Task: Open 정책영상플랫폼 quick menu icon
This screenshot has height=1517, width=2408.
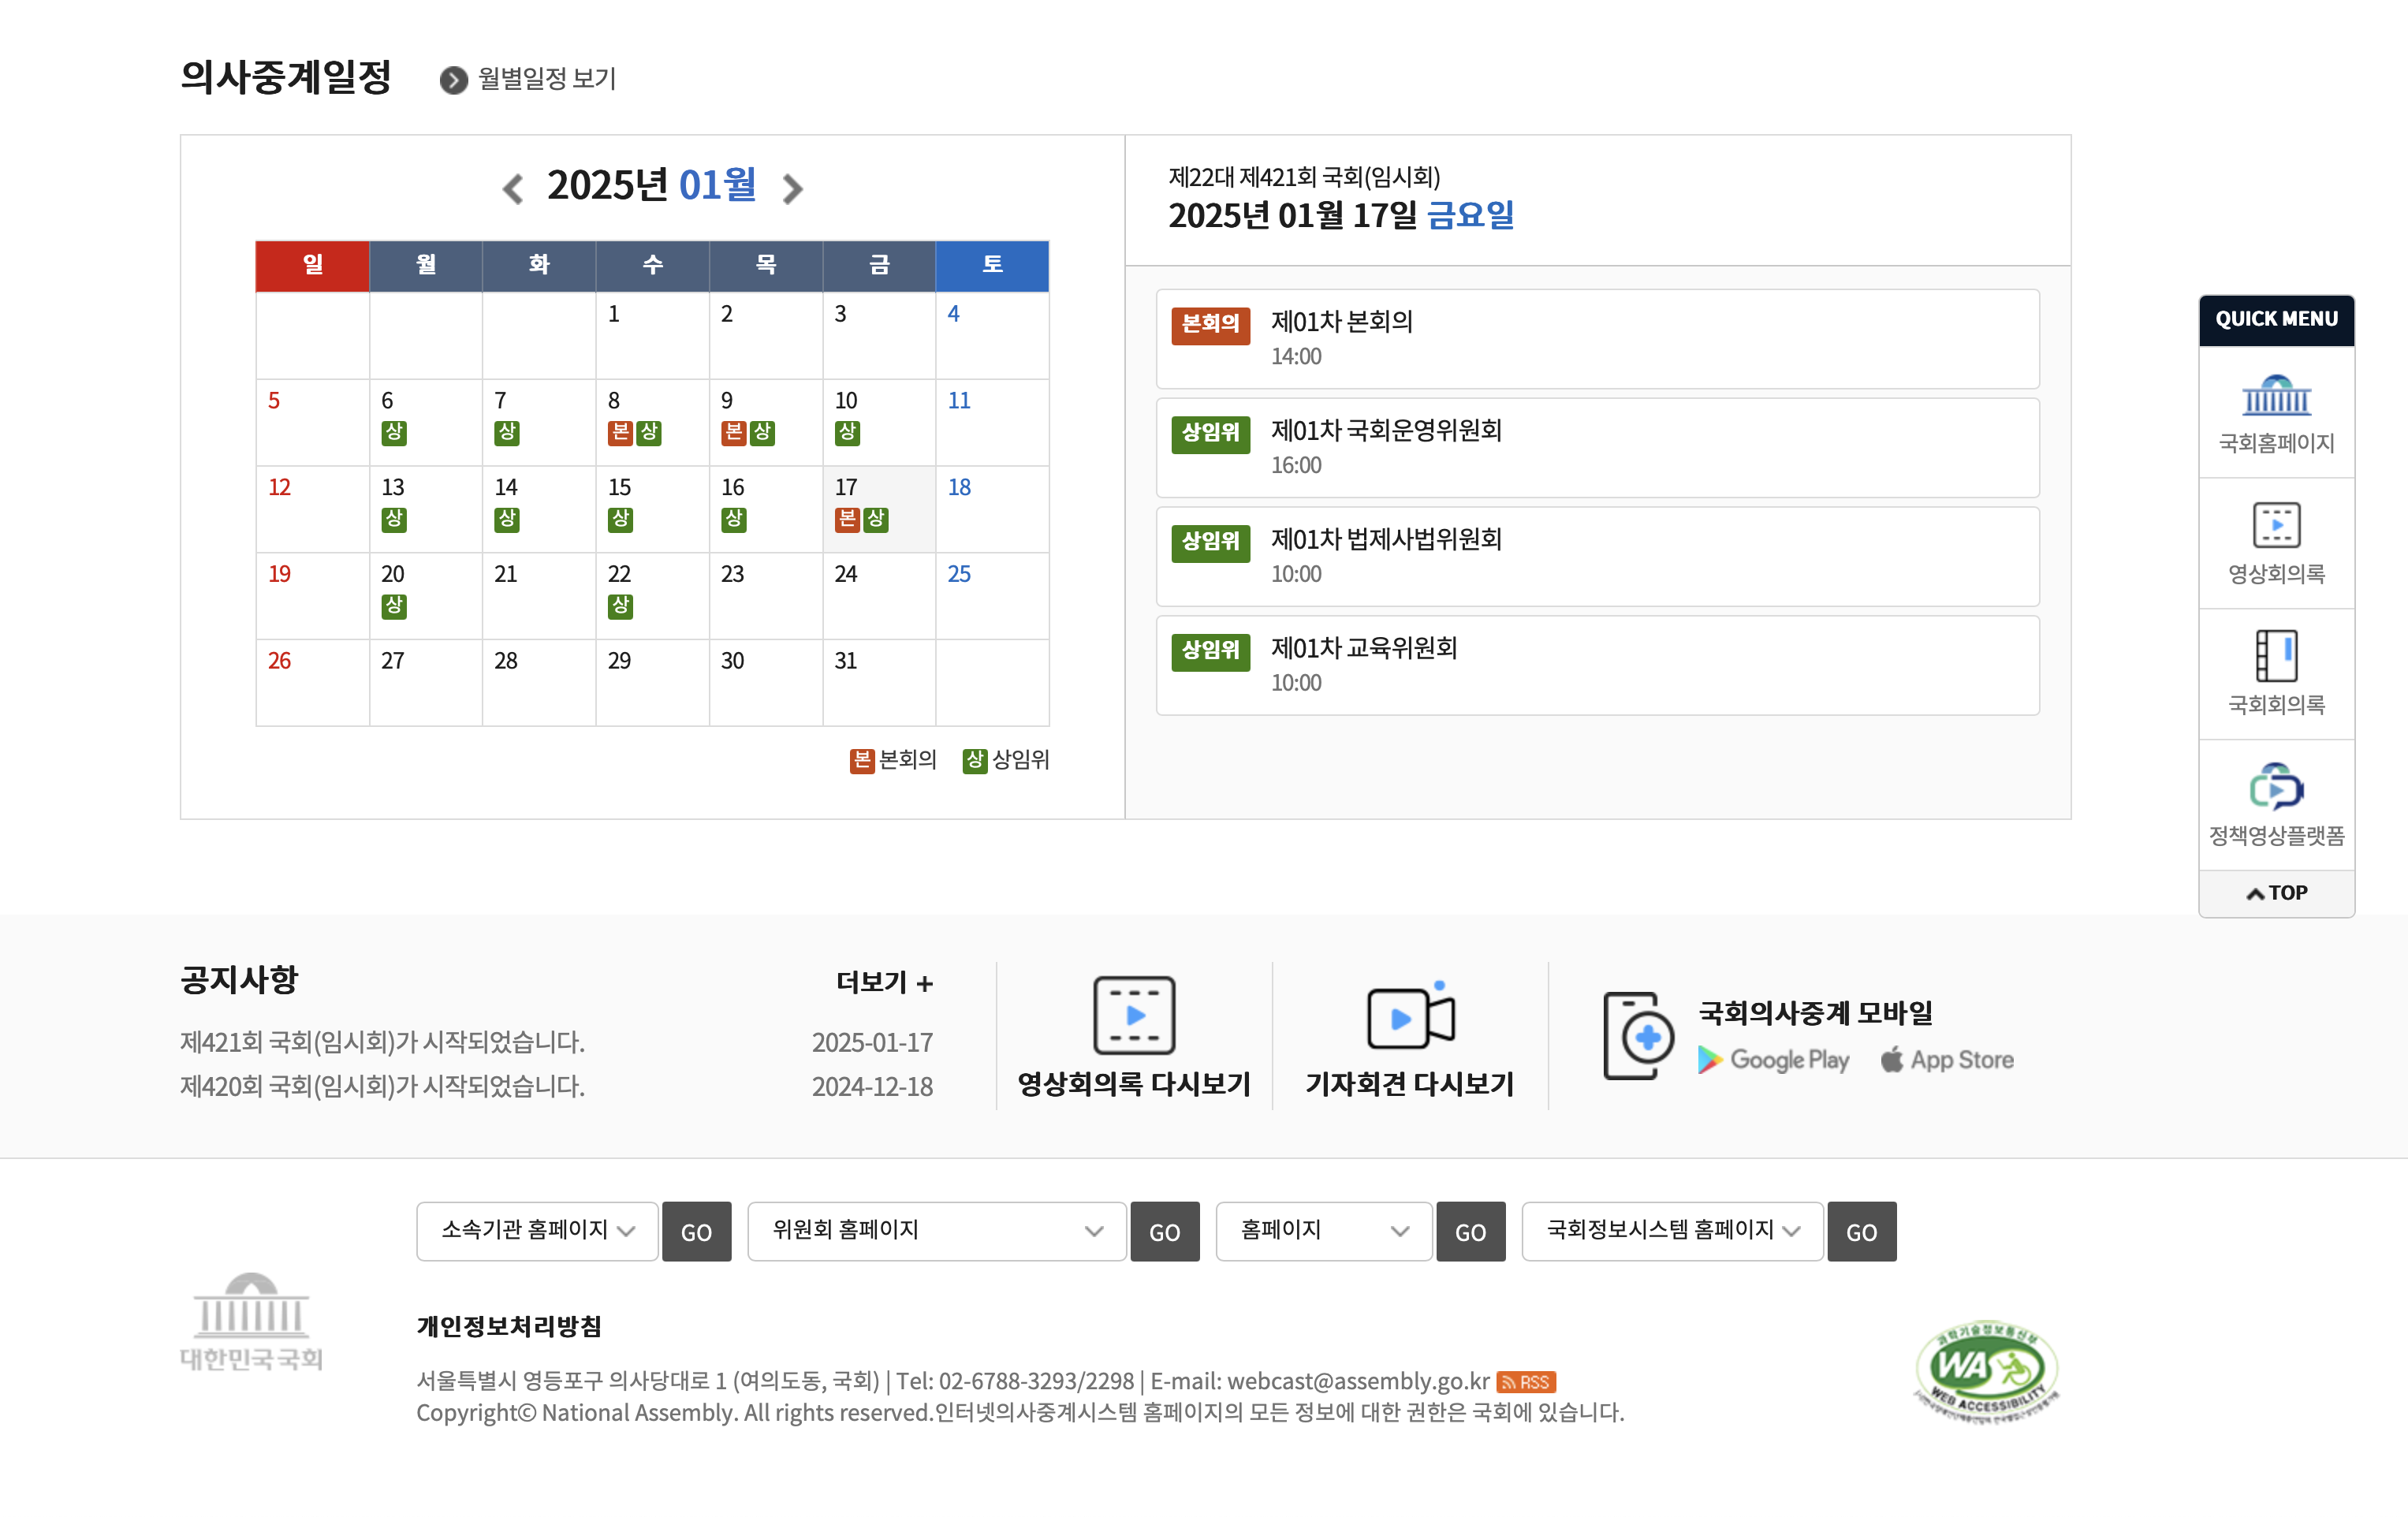Action: point(2275,788)
